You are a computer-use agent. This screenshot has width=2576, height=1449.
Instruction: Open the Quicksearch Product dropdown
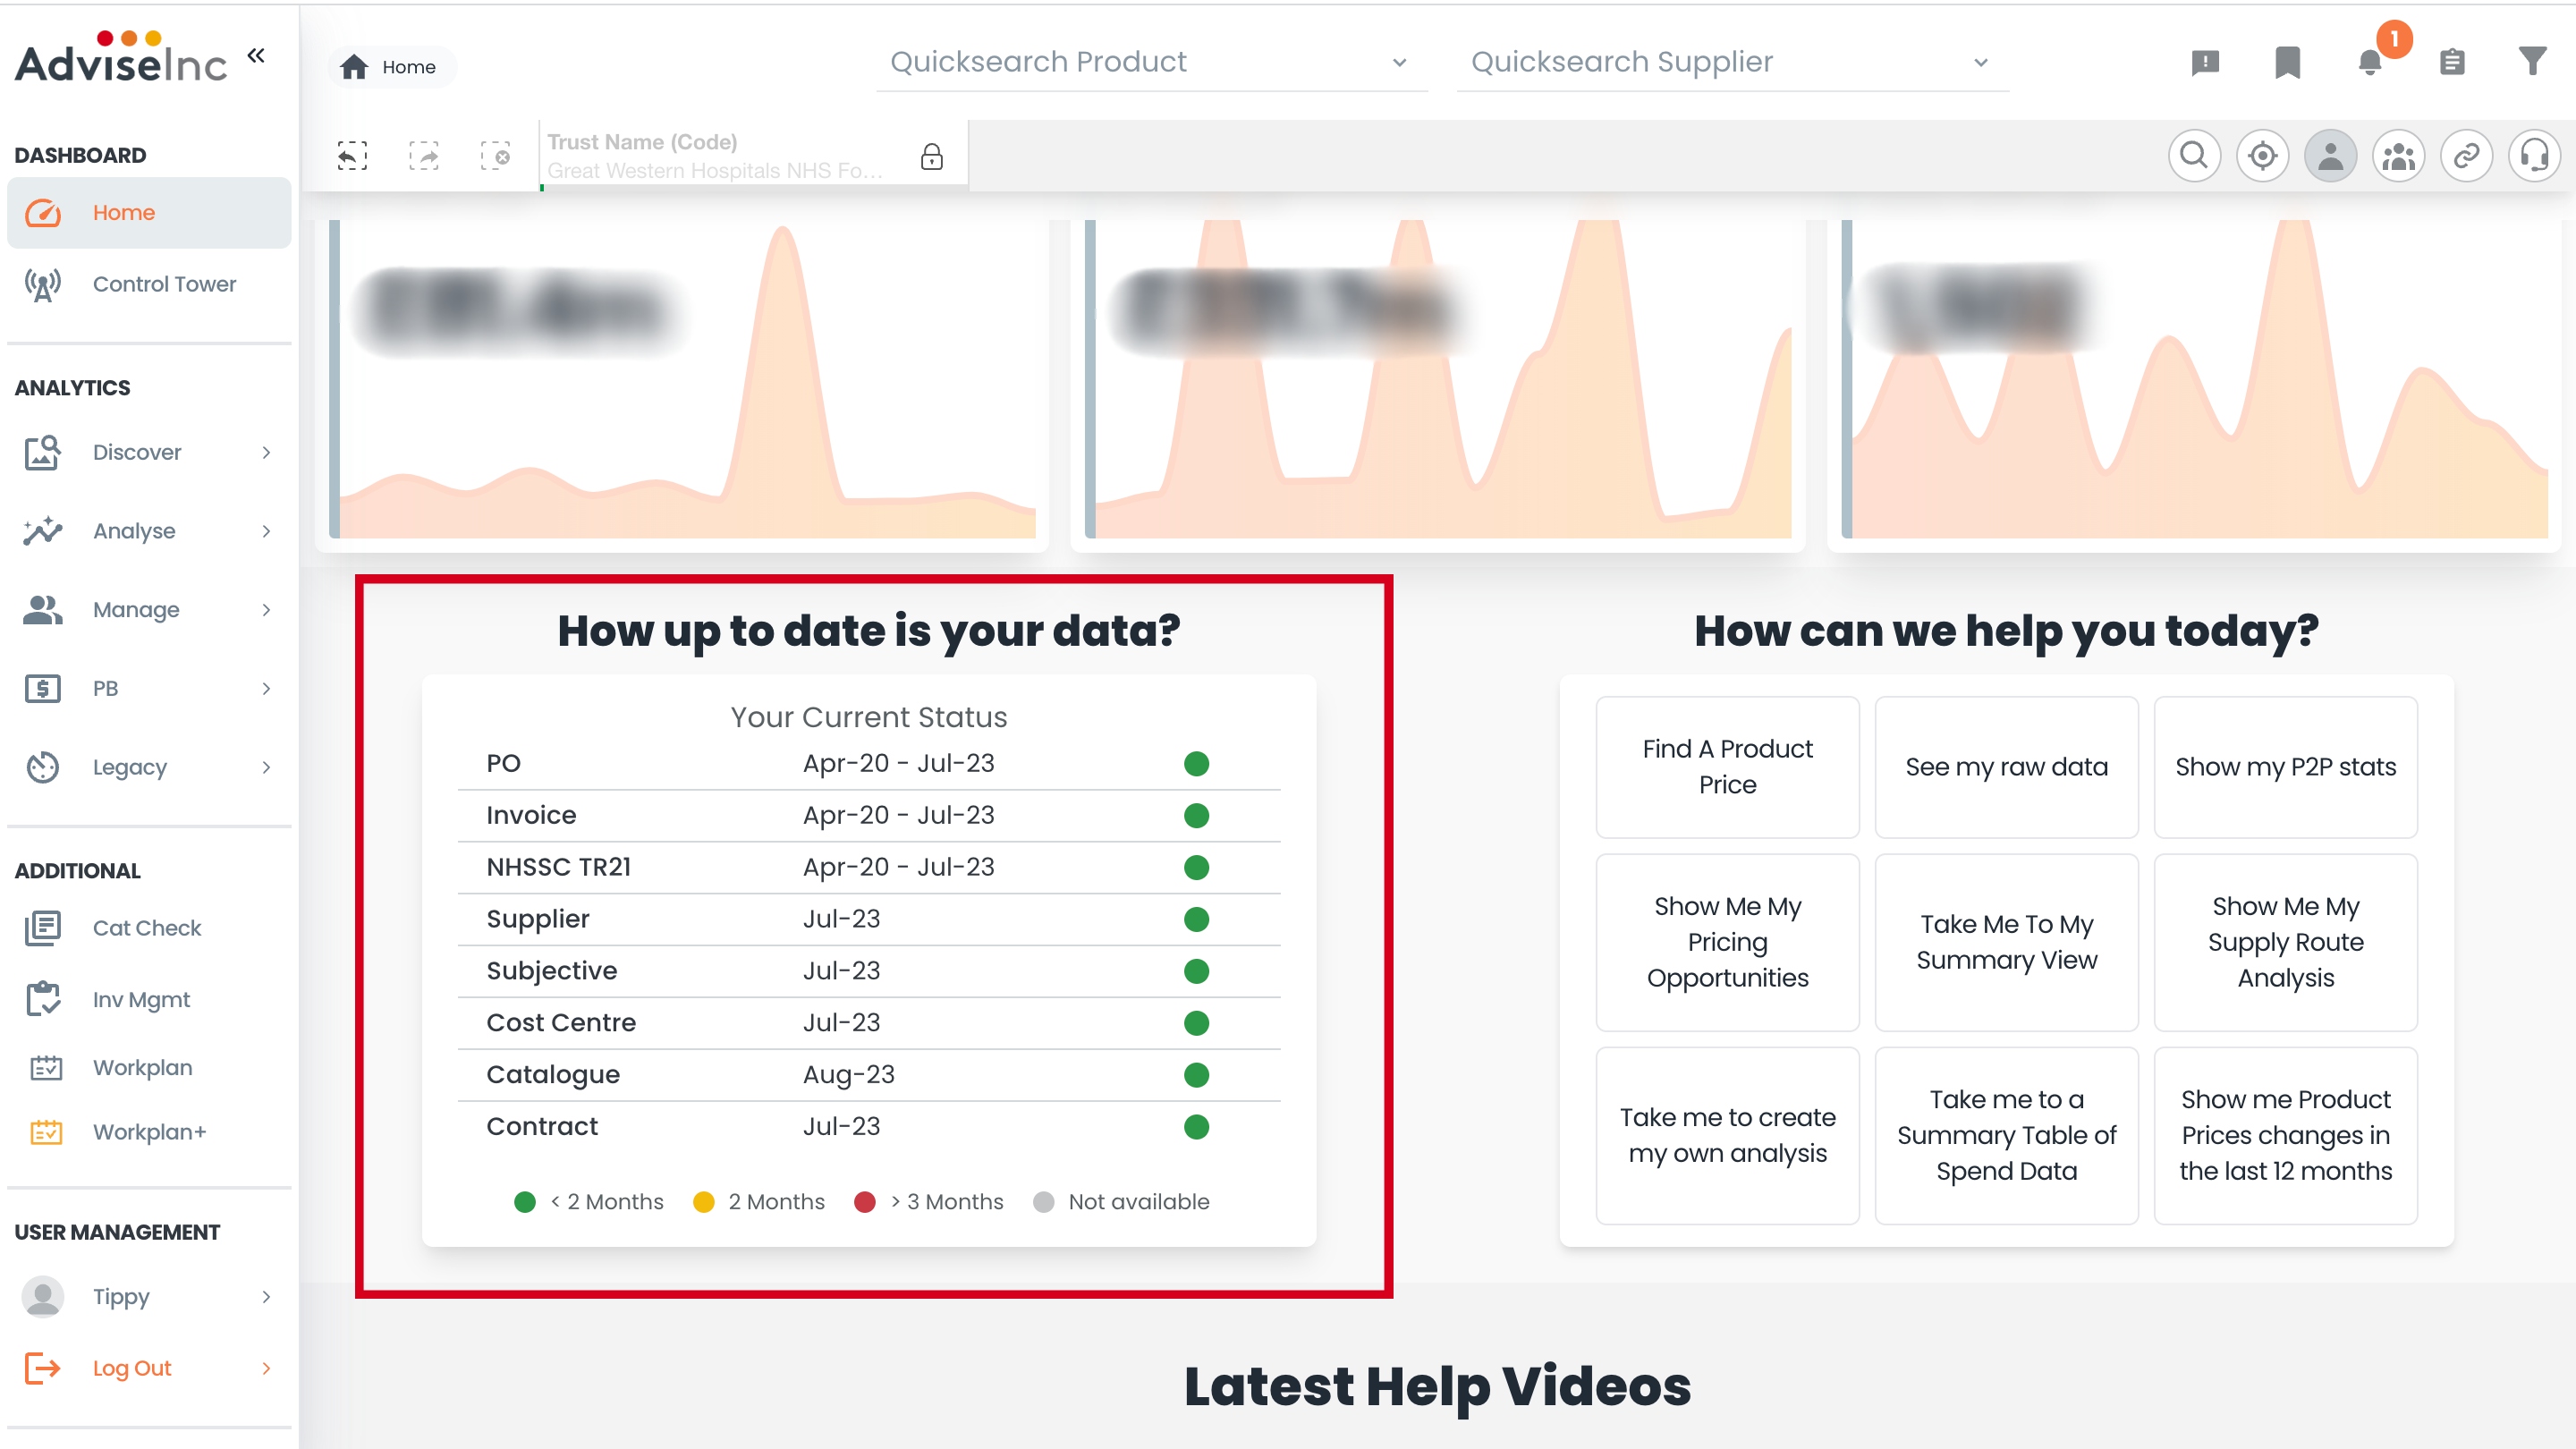click(x=1150, y=62)
